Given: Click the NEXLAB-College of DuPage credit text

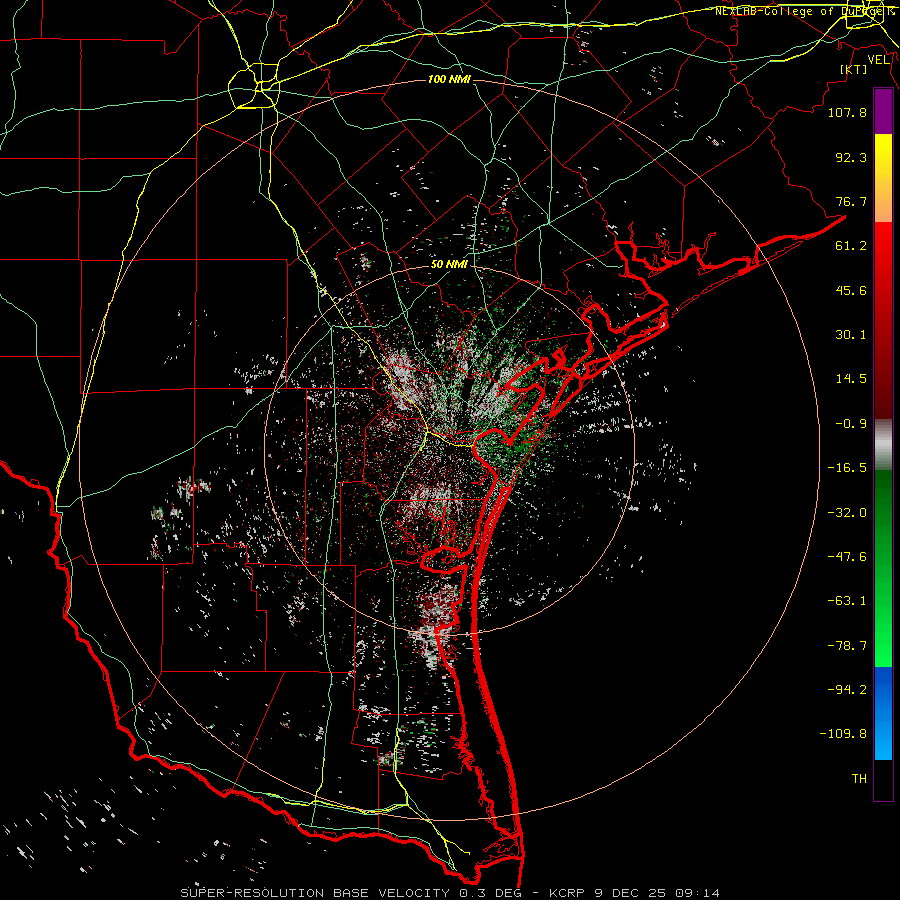Looking at the screenshot, I should coord(804,11).
